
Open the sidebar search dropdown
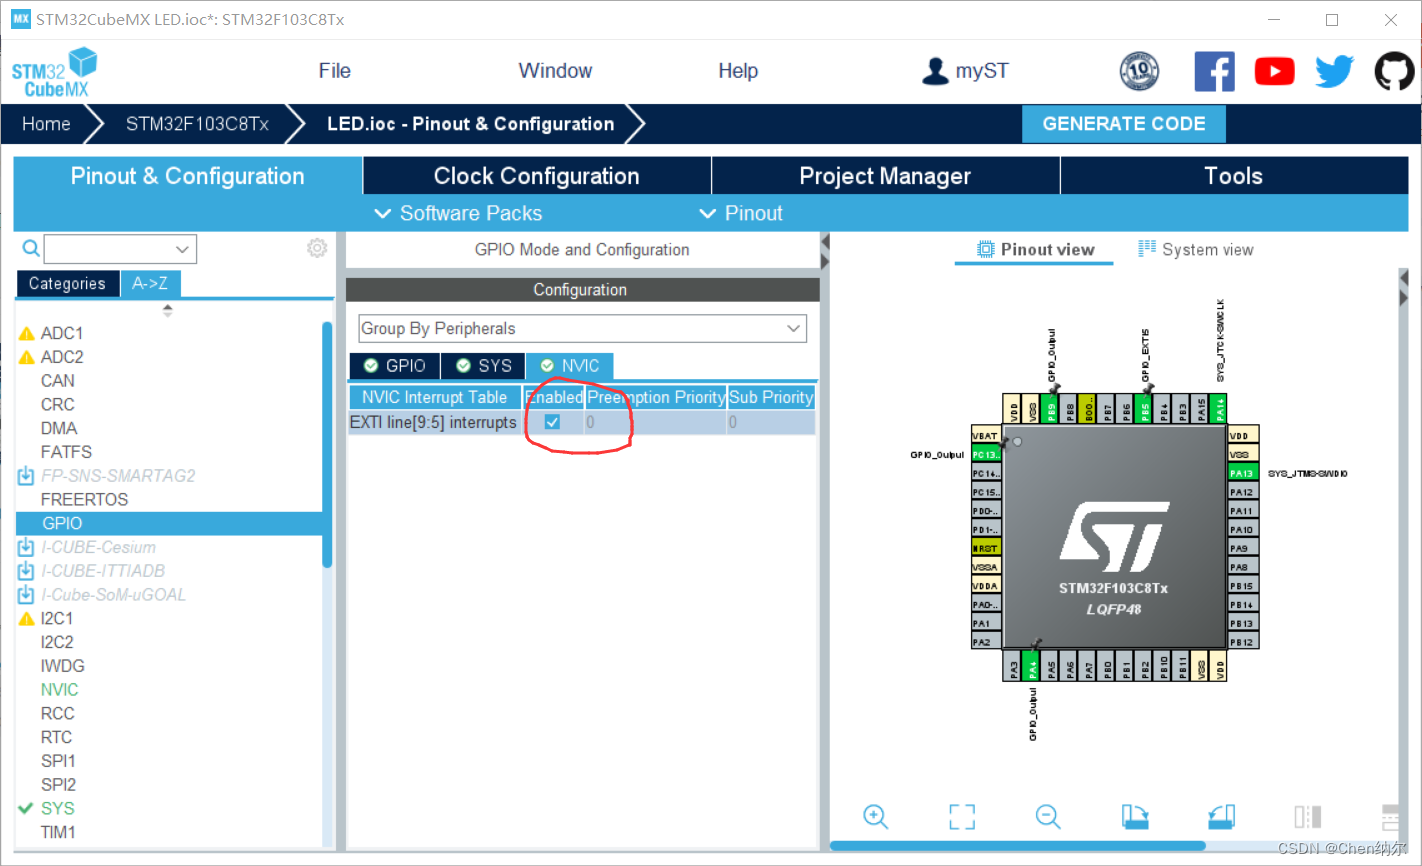(x=182, y=249)
